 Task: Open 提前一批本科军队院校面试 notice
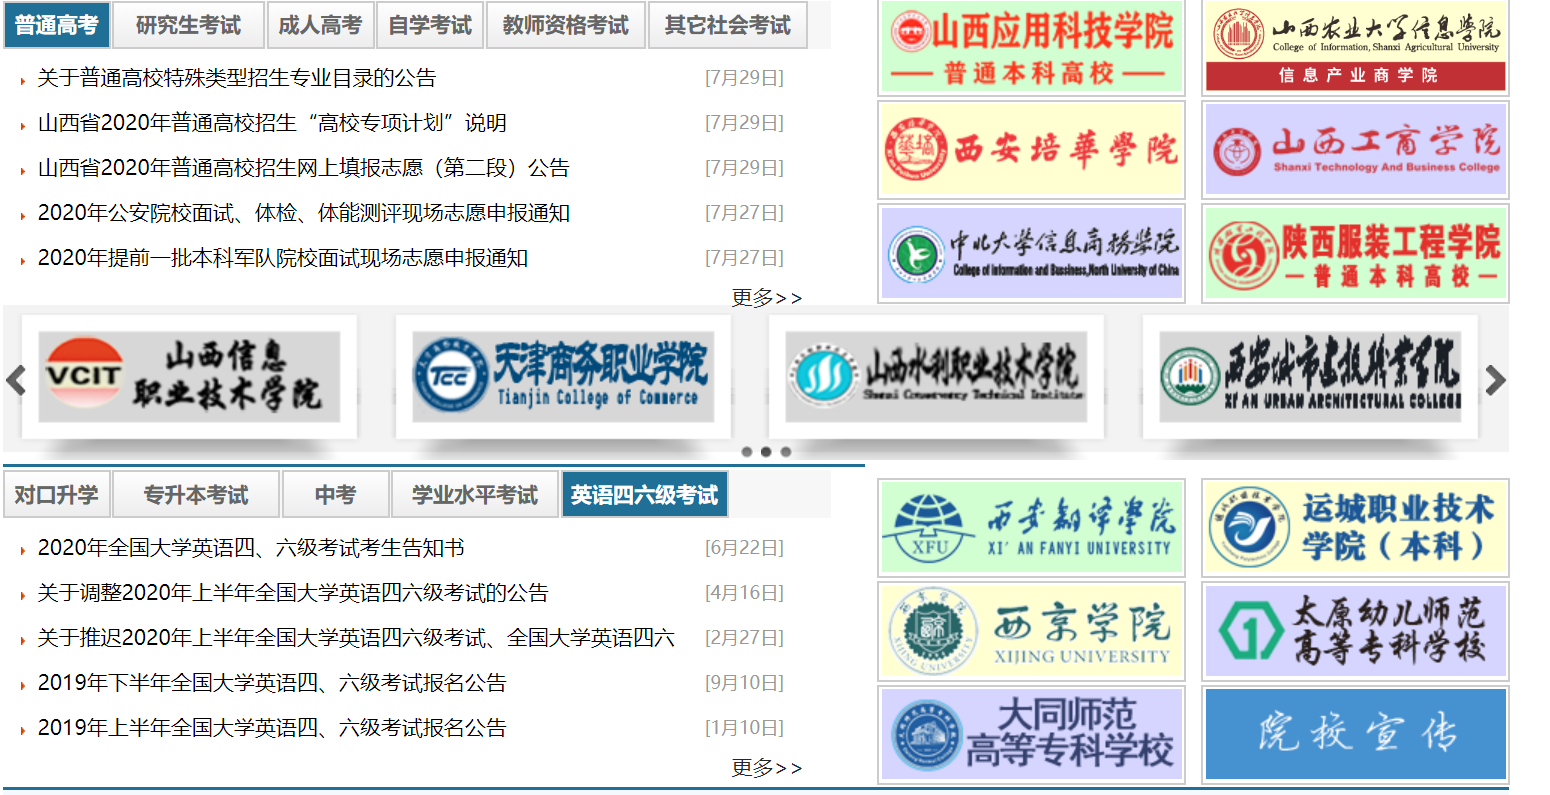[x=283, y=258]
